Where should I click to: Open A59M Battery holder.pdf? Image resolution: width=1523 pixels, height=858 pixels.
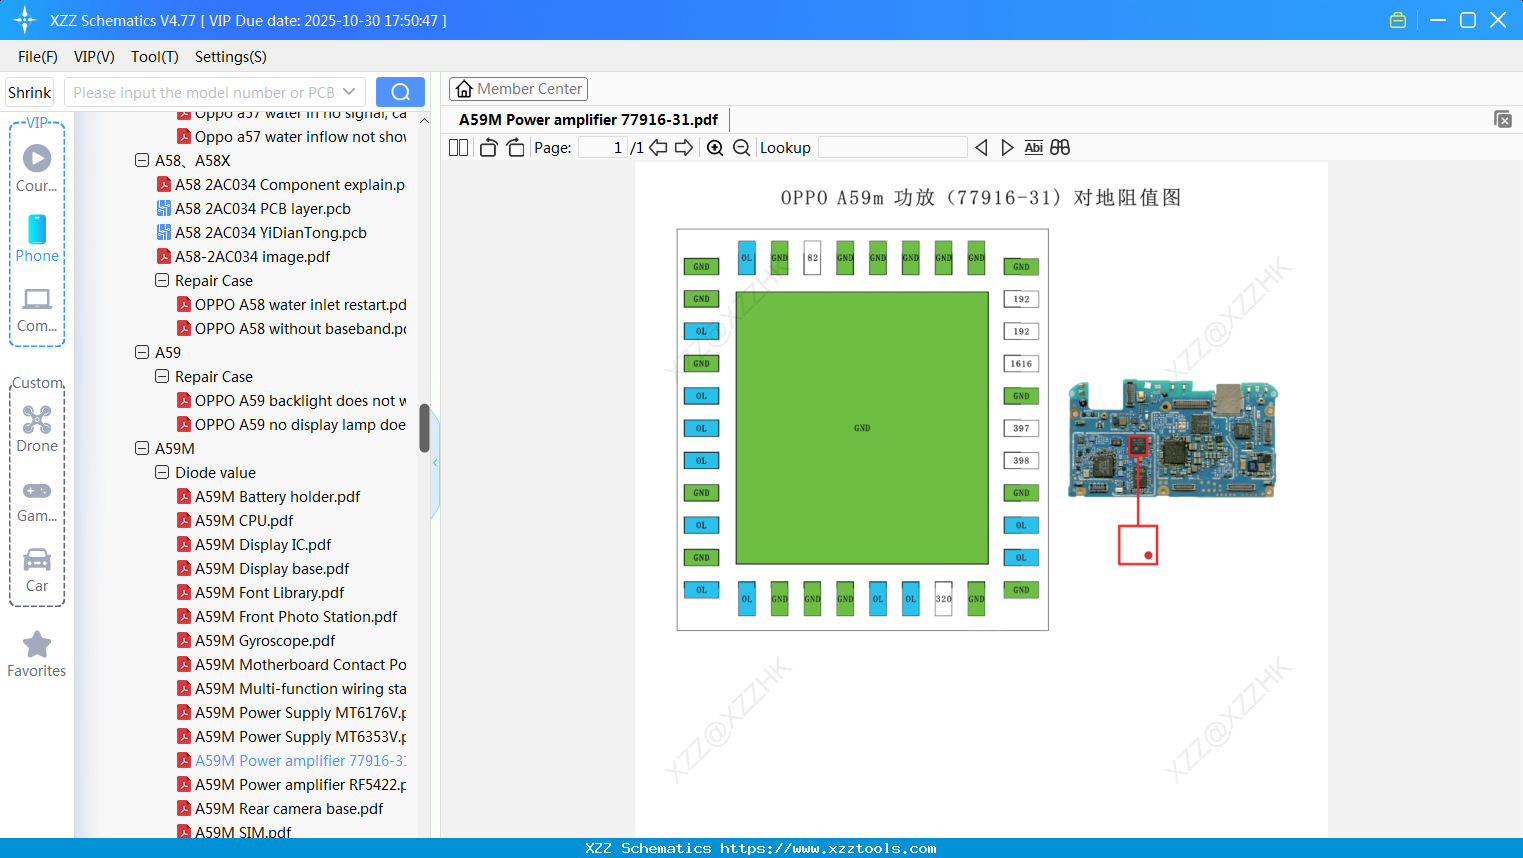(268, 496)
